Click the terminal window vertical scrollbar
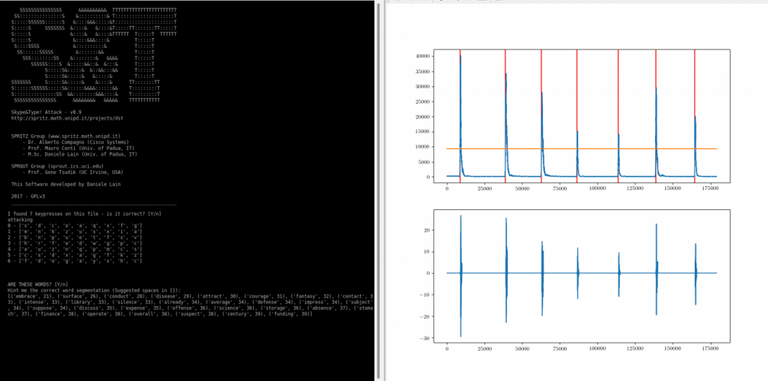Viewport: 768px width, 381px height. click(x=378, y=190)
